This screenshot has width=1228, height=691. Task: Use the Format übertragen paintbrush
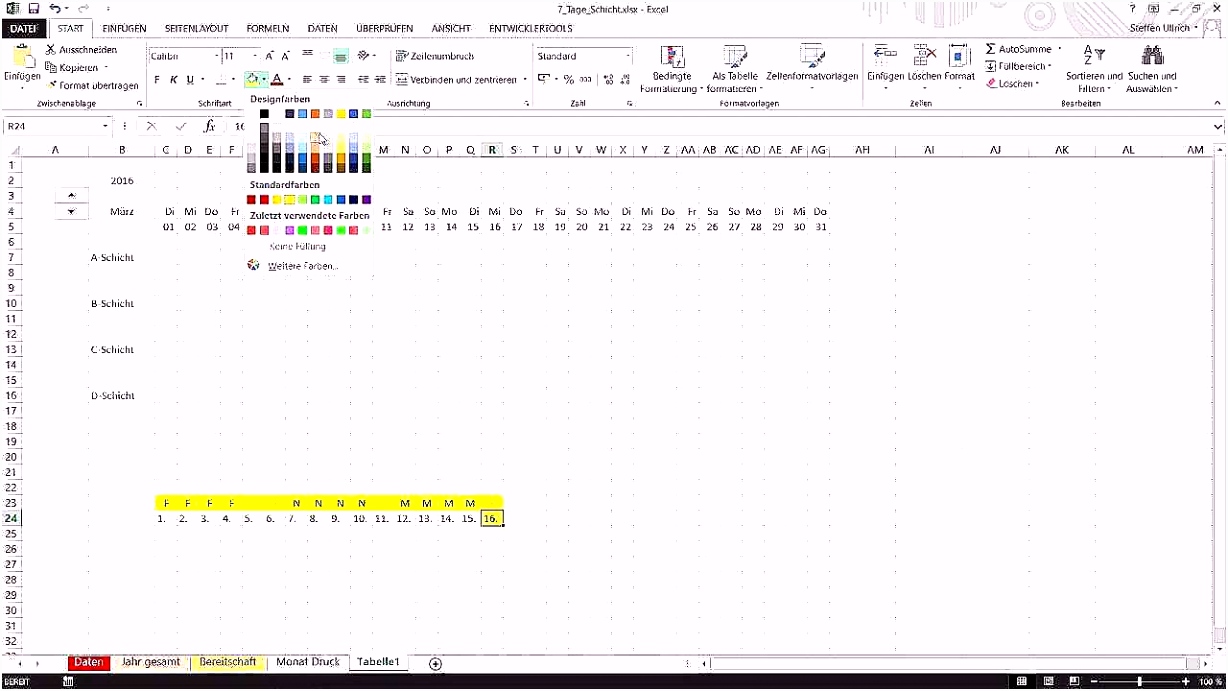(51, 86)
